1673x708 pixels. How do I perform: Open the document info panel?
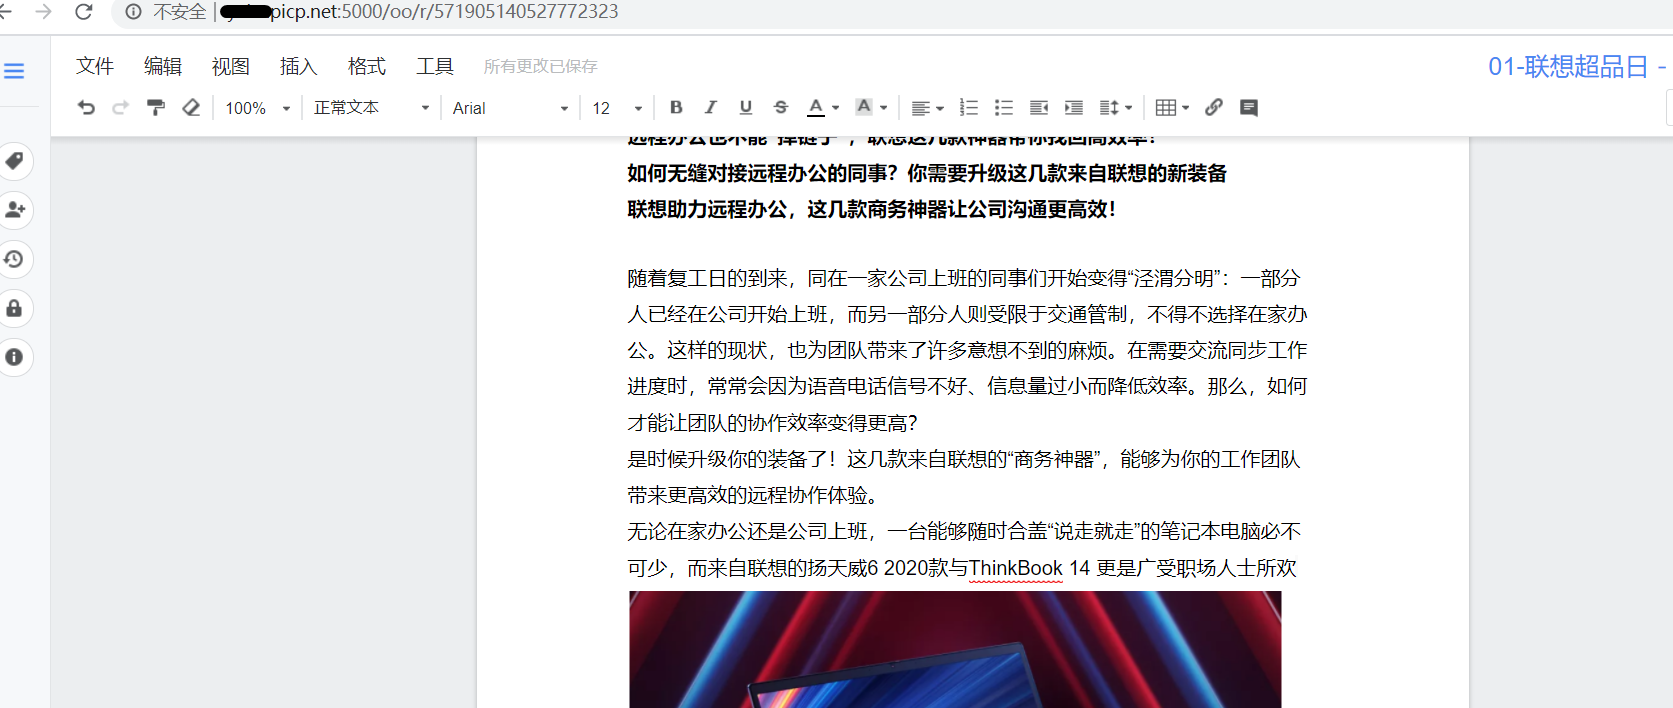coord(14,357)
